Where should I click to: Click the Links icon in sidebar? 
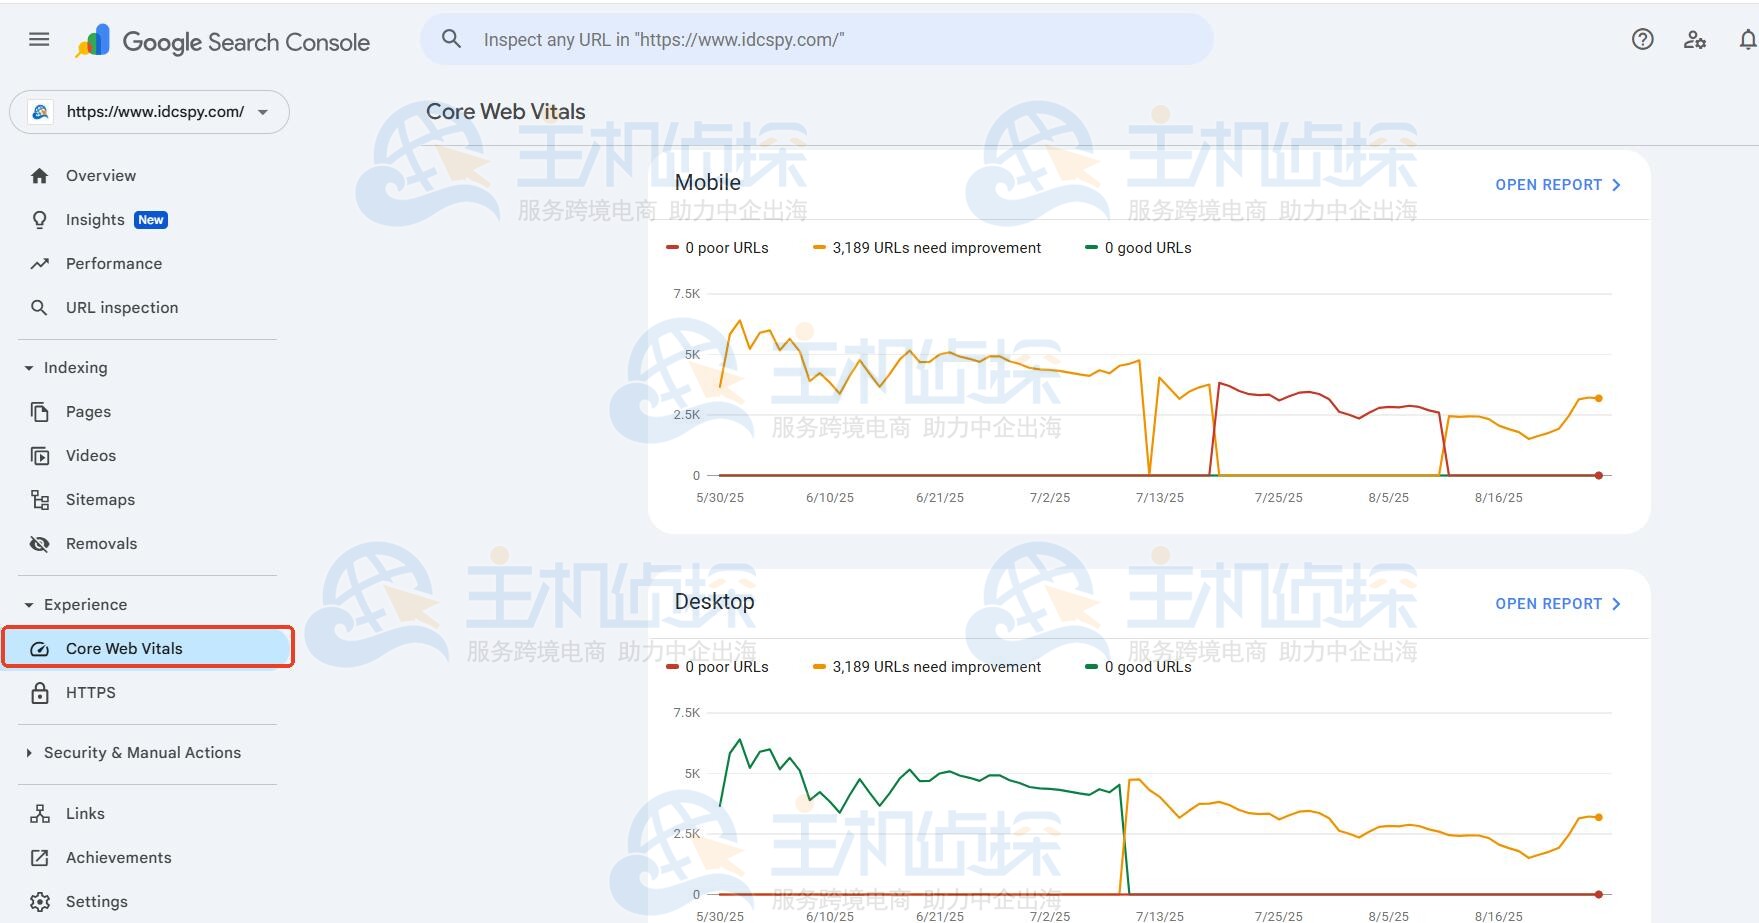[x=39, y=813]
